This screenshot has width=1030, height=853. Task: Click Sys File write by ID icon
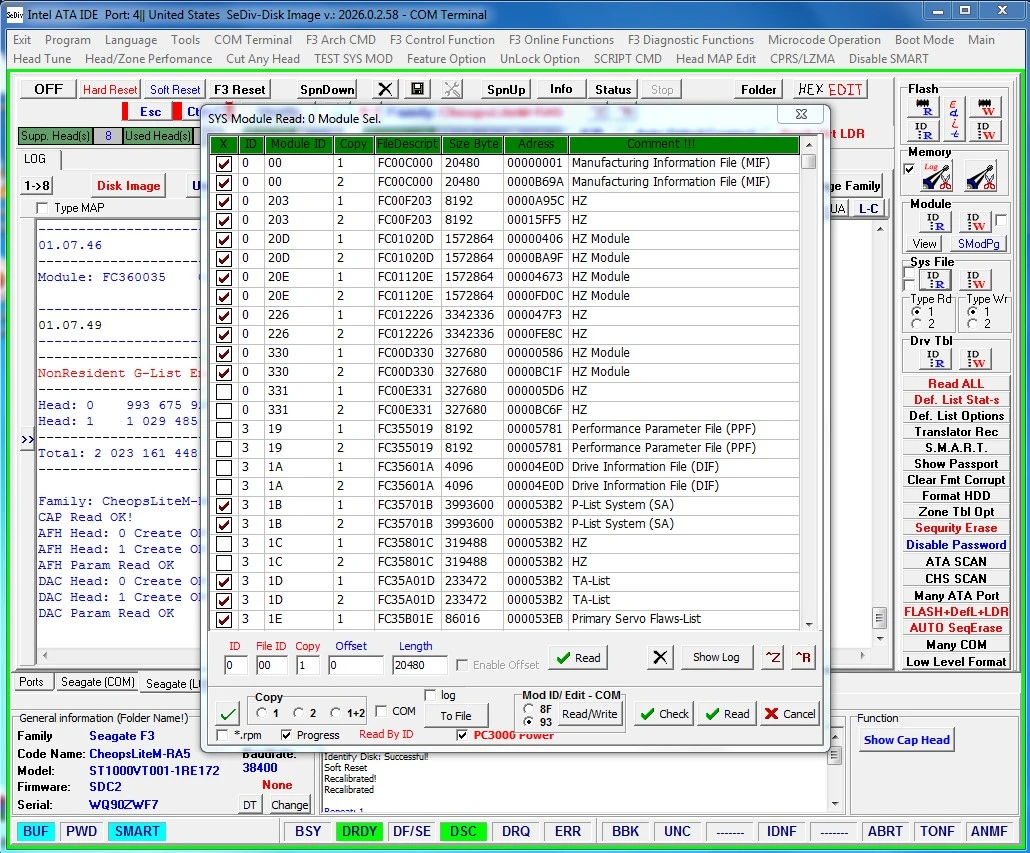(x=975, y=280)
